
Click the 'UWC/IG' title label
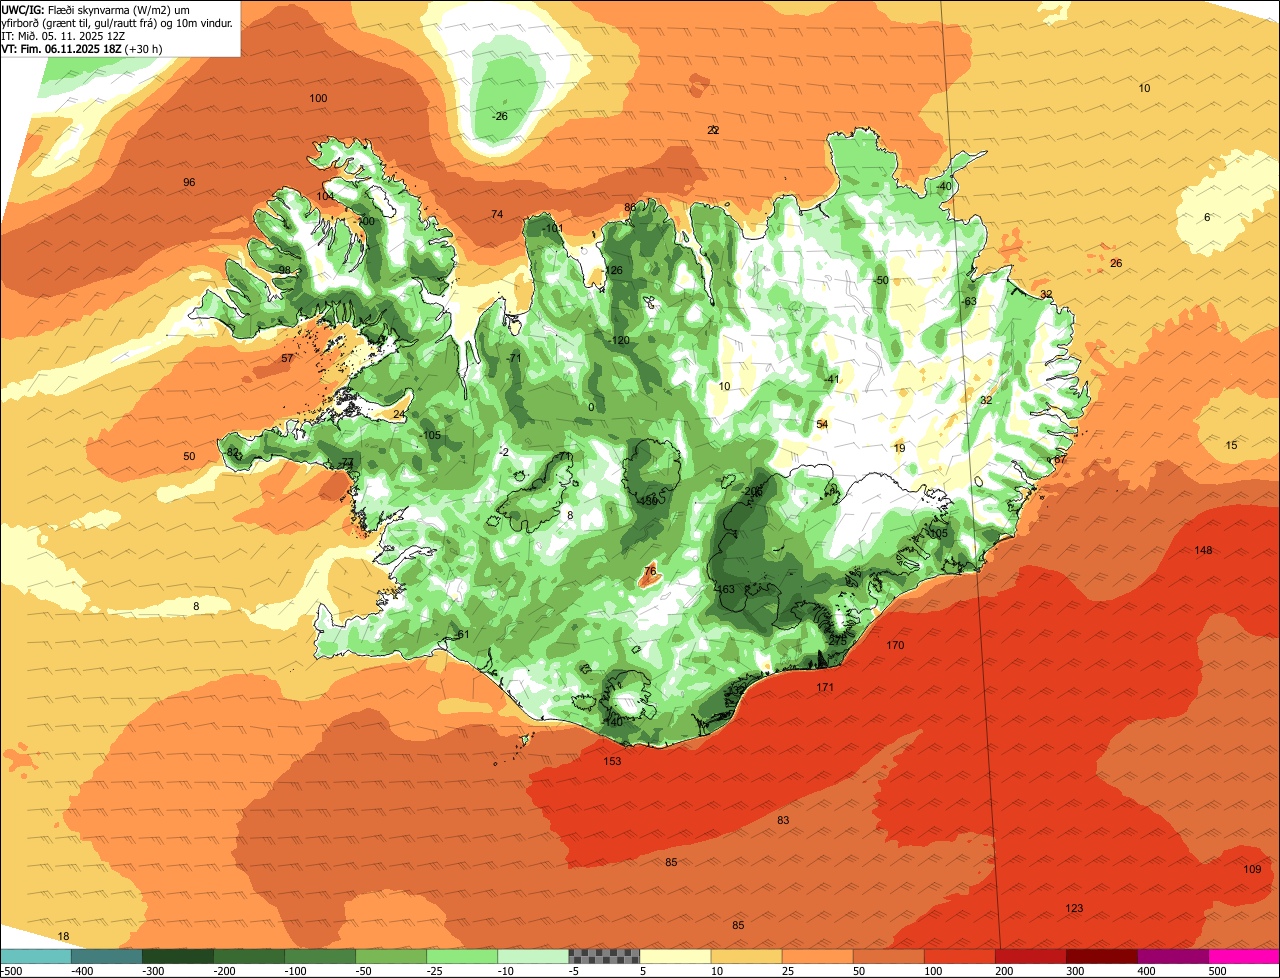[x=22, y=8]
